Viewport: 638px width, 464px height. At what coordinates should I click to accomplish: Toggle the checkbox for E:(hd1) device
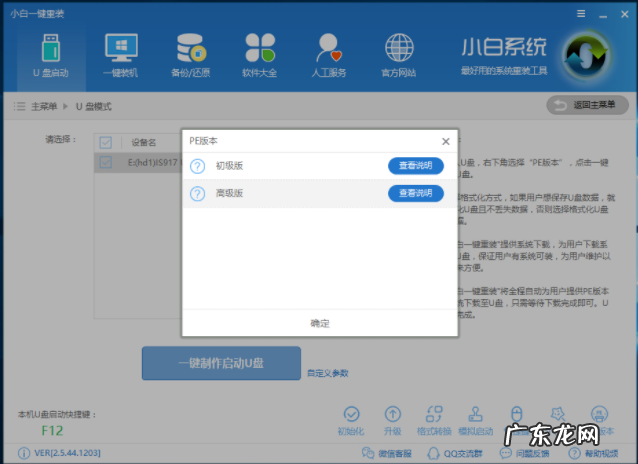[x=106, y=162]
